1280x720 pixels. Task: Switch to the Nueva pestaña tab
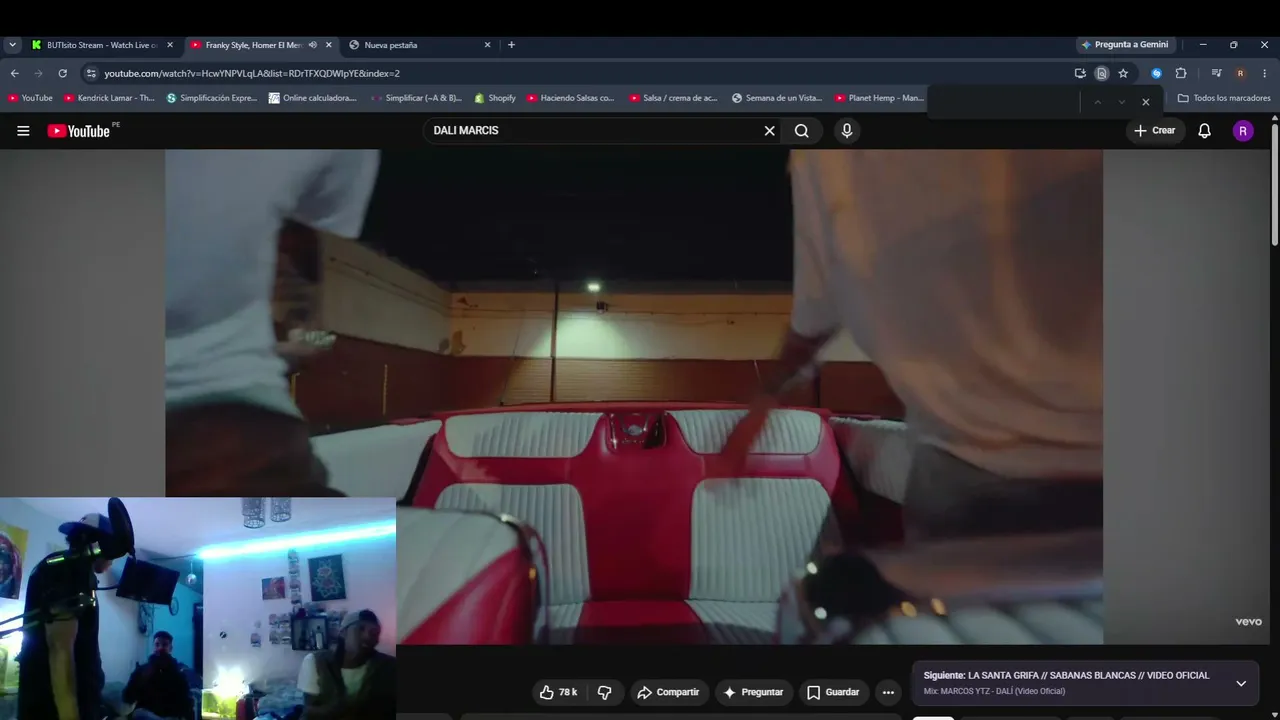point(420,45)
